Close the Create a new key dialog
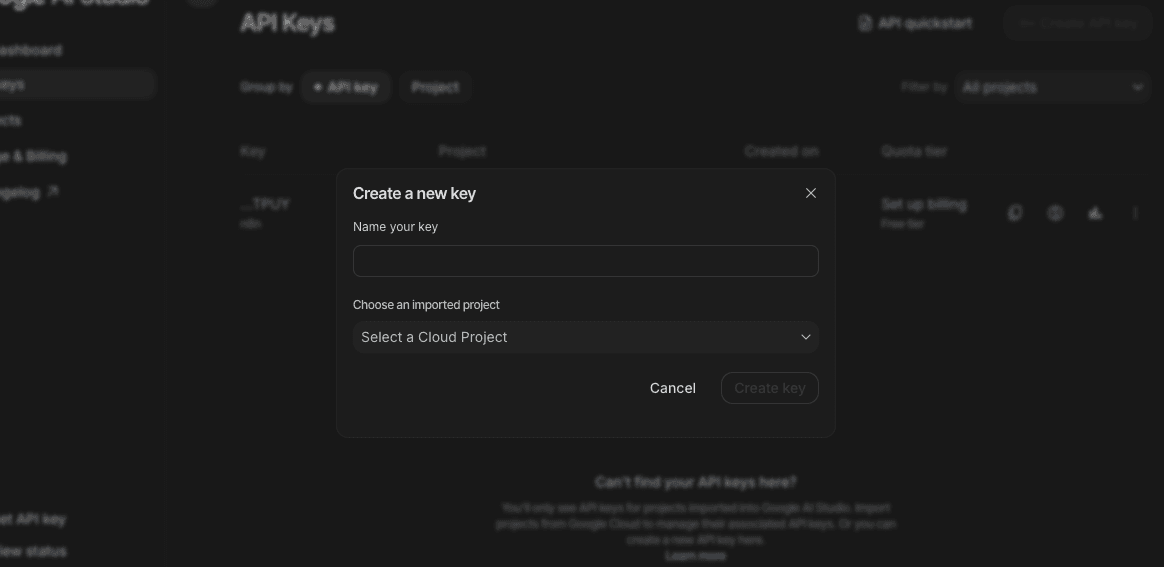1164x567 pixels. [x=811, y=193]
